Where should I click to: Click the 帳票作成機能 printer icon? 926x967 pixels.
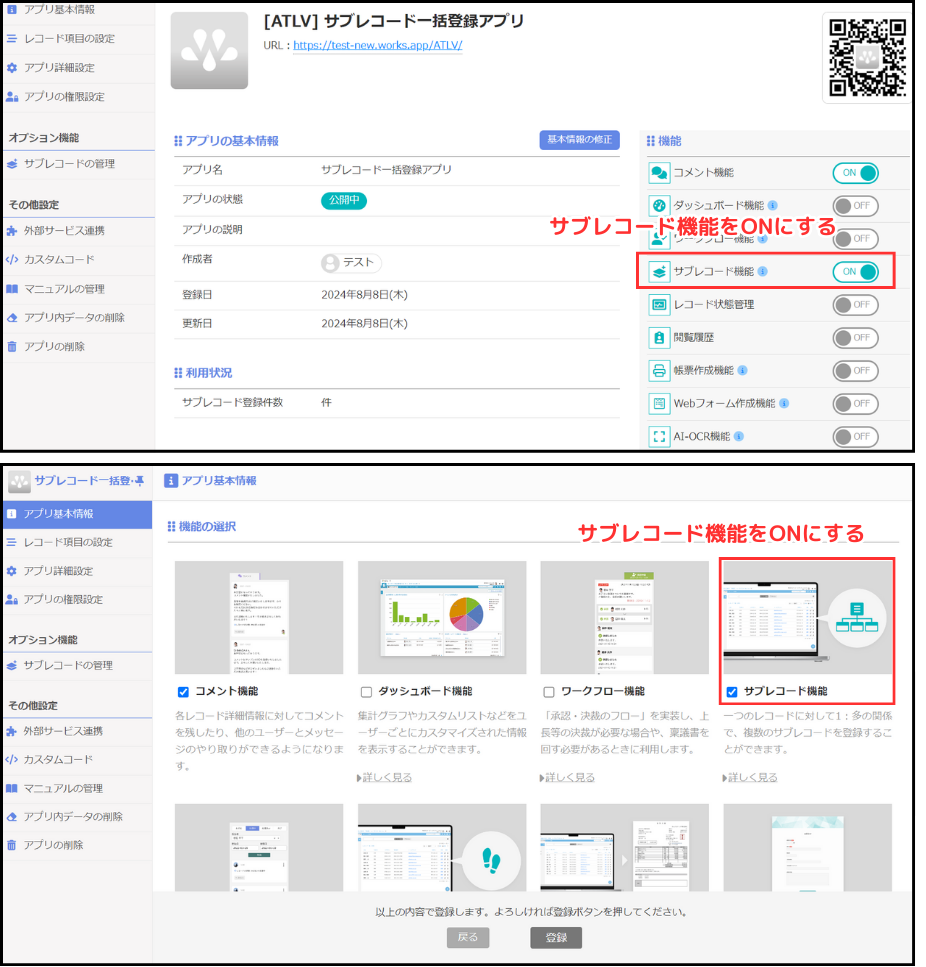(659, 371)
